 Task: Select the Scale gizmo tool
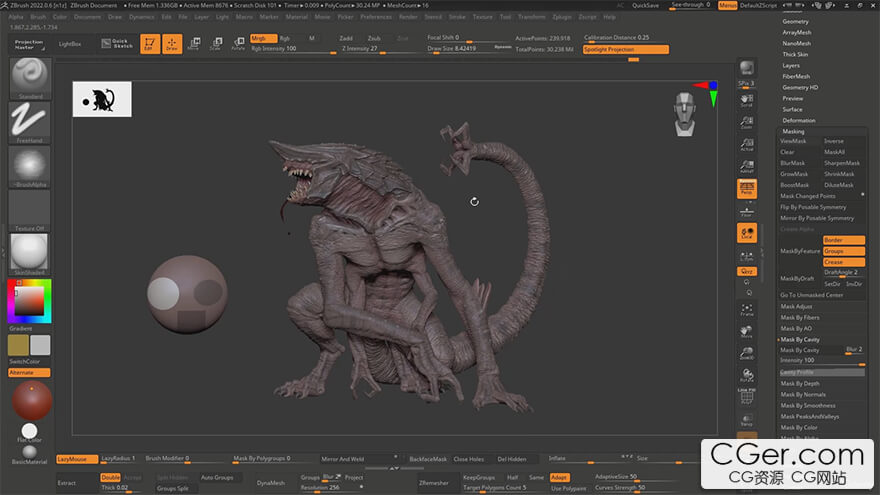coord(216,44)
